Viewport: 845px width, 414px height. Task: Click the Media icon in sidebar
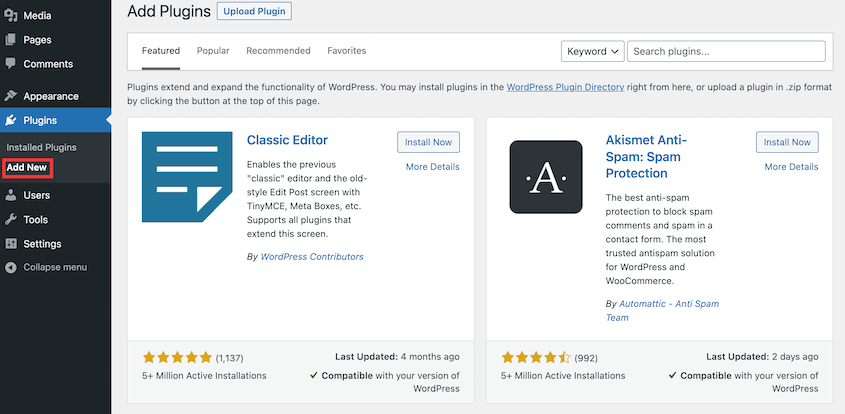(x=11, y=16)
